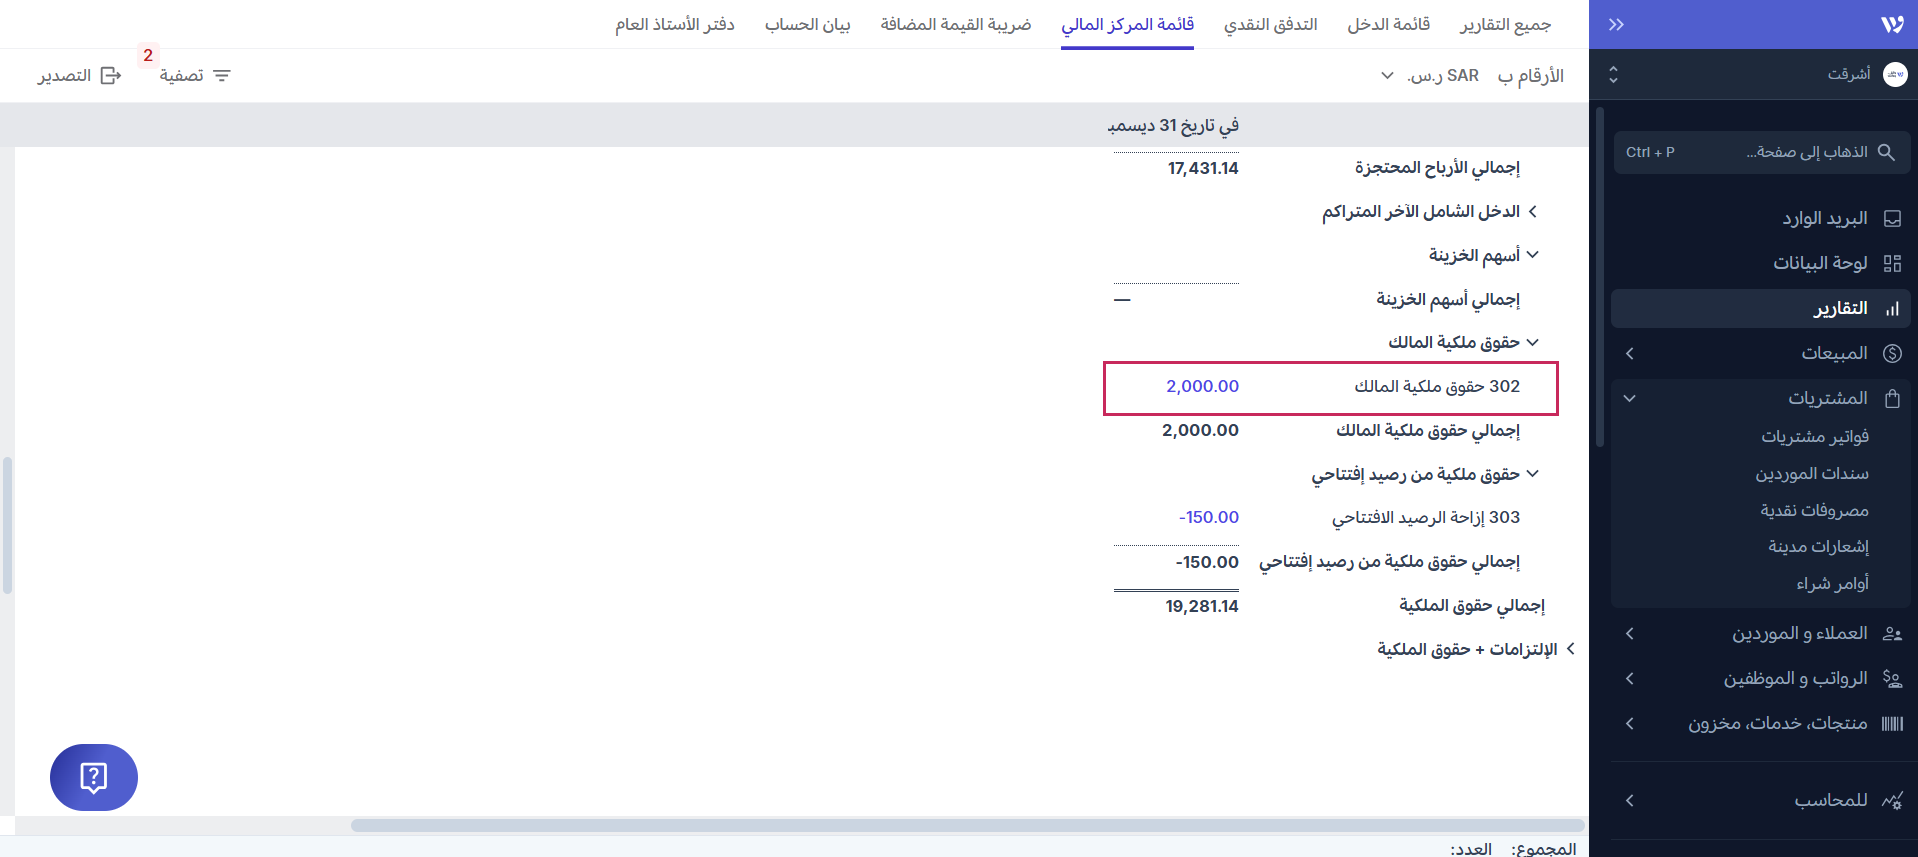This screenshot has width=1918, height=857.
Task: Expand الدخل الشامل الآخر المتراكم row
Action: coord(1533,211)
